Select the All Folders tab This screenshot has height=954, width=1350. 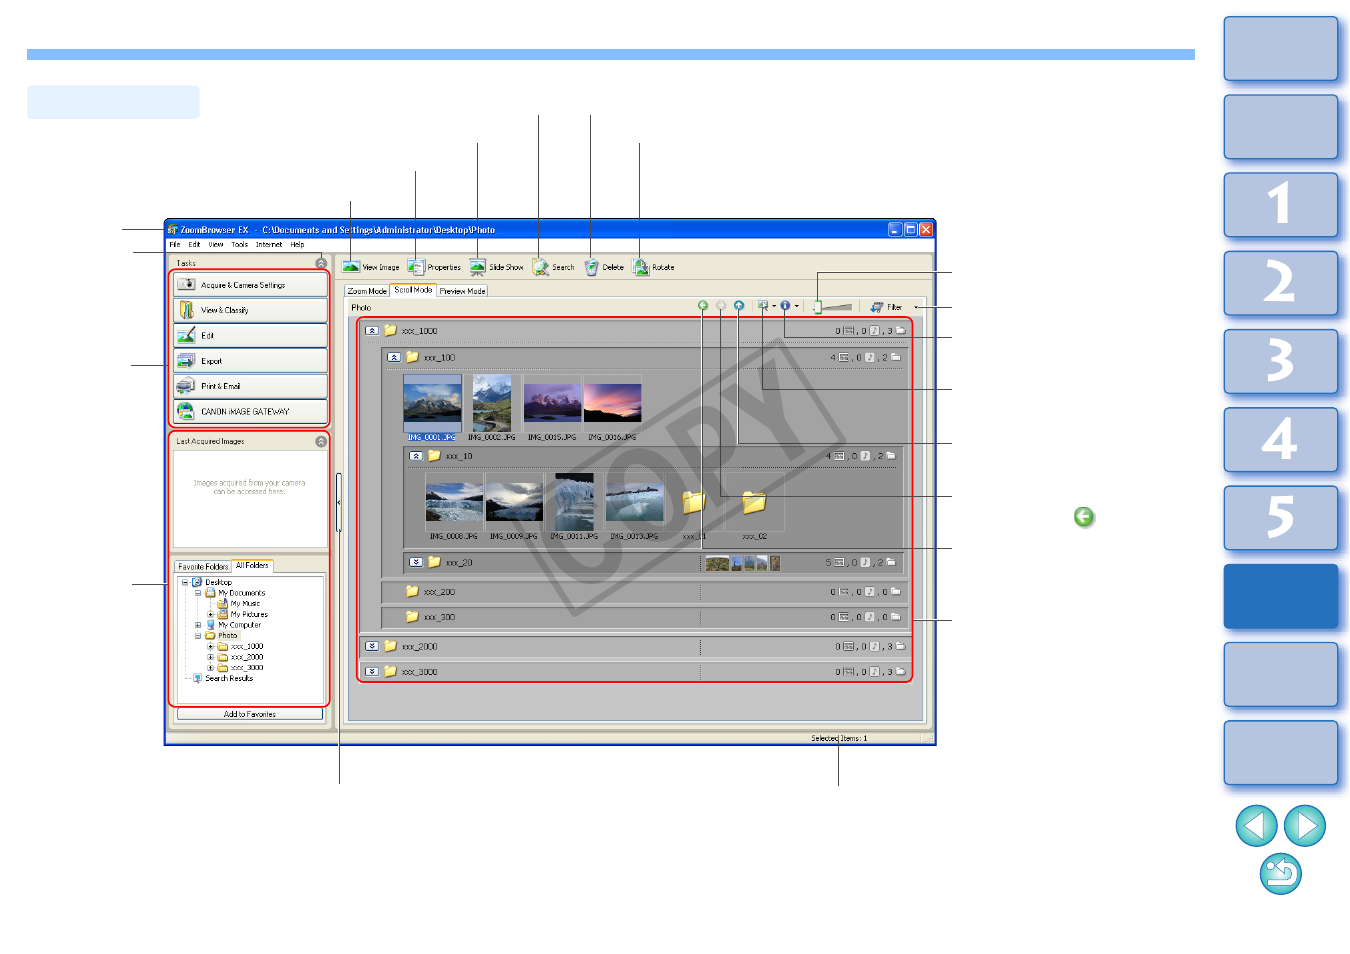pos(252,565)
